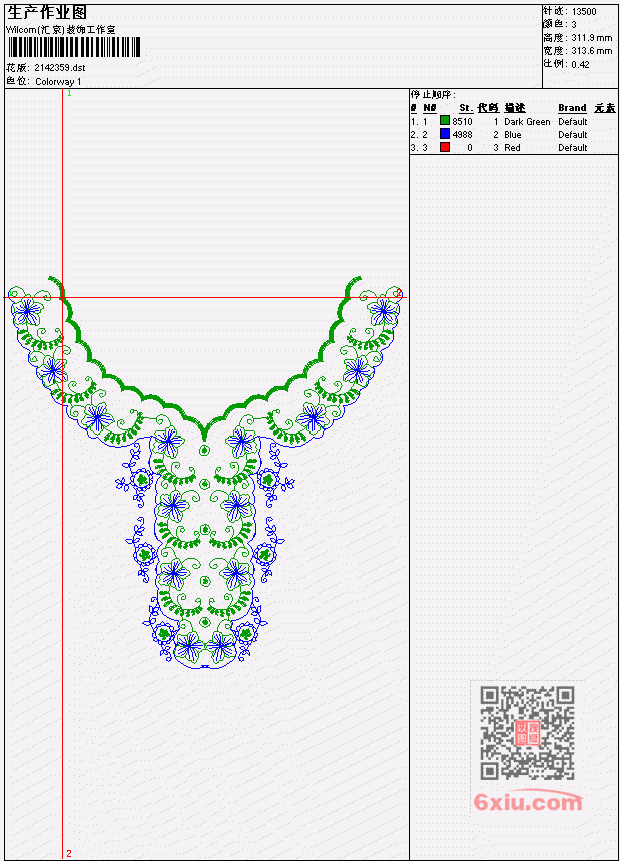Click the N# column header
This screenshot has height=861, width=620.
pyautogui.click(x=429, y=108)
